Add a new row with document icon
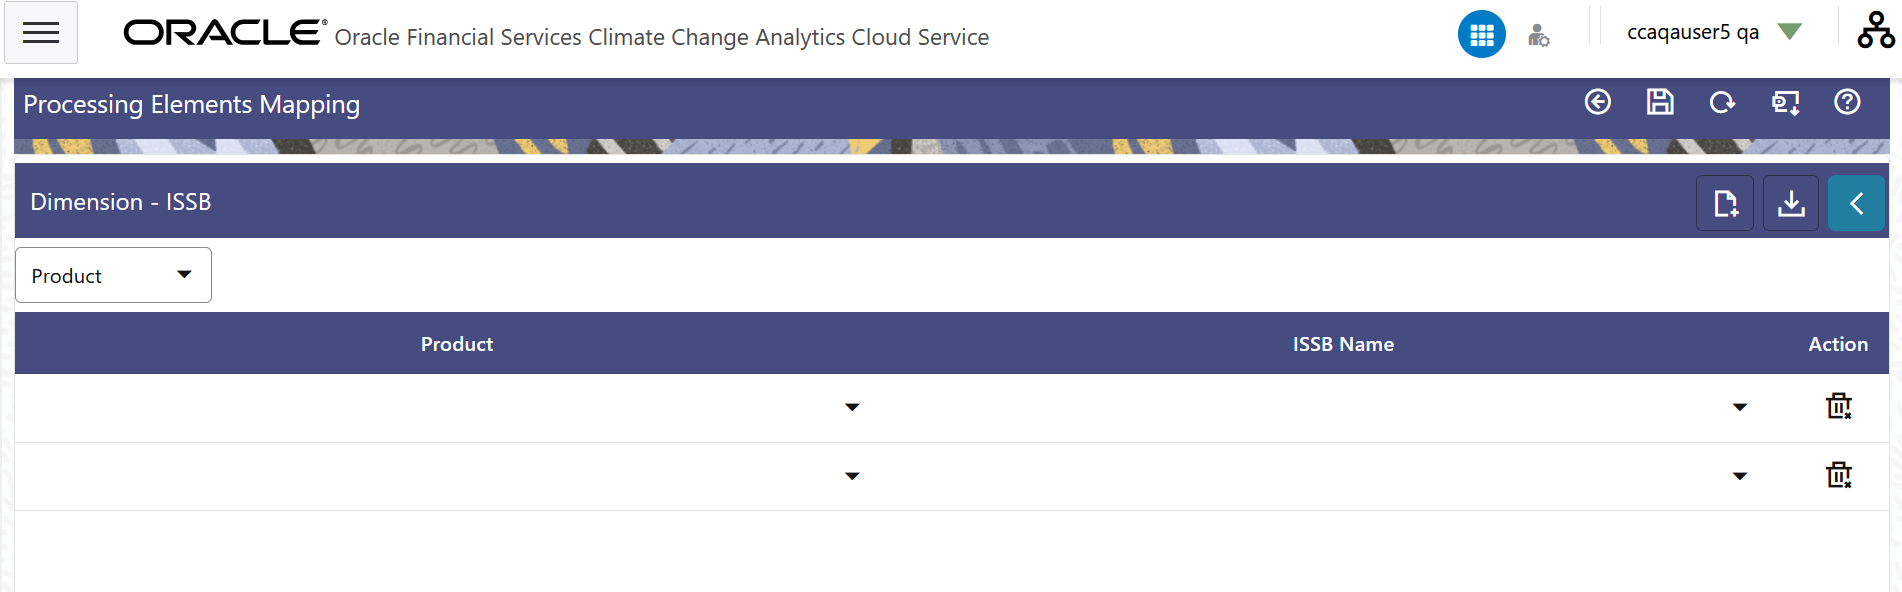The image size is (1902, 592). pyautogui.click(x=1725, y=203)
